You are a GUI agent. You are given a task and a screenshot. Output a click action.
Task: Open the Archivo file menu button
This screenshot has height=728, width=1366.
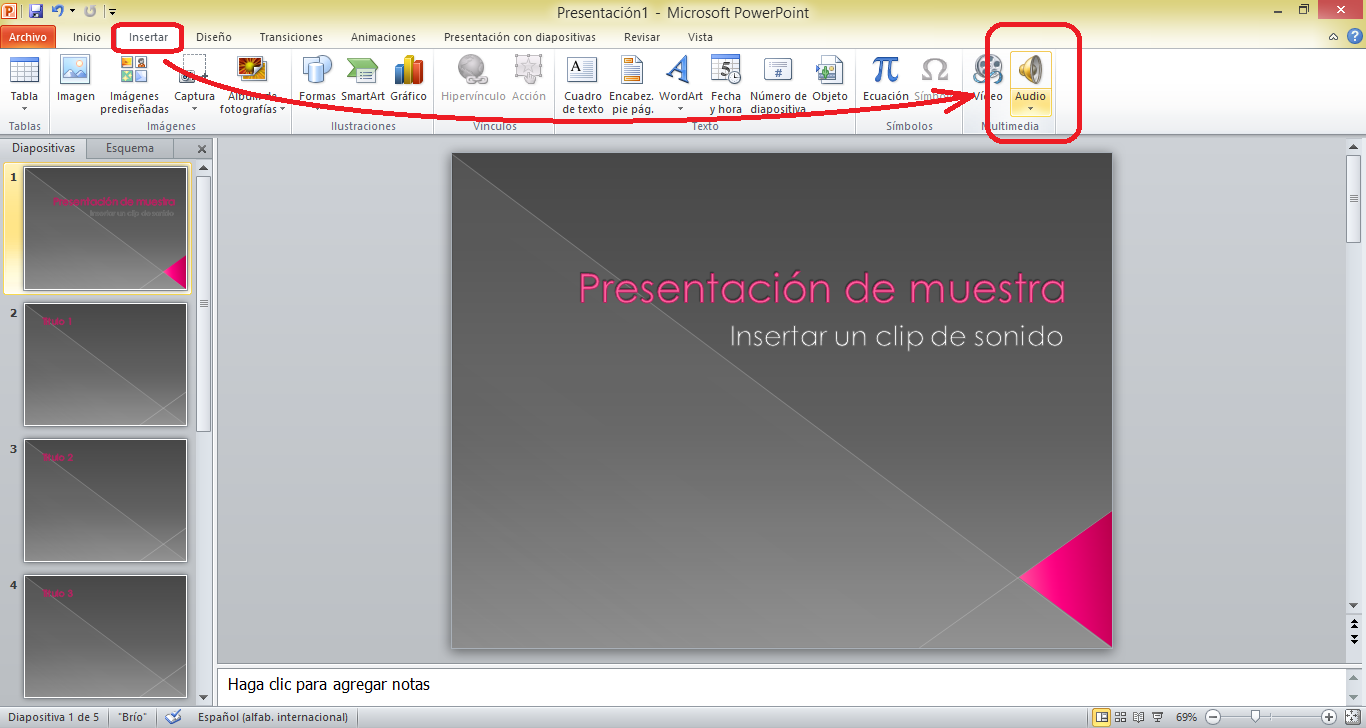pos(28,37)
